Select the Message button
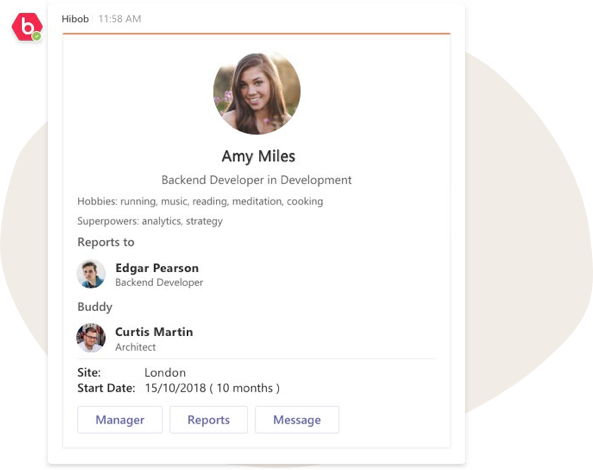 [x=297, y=420]
